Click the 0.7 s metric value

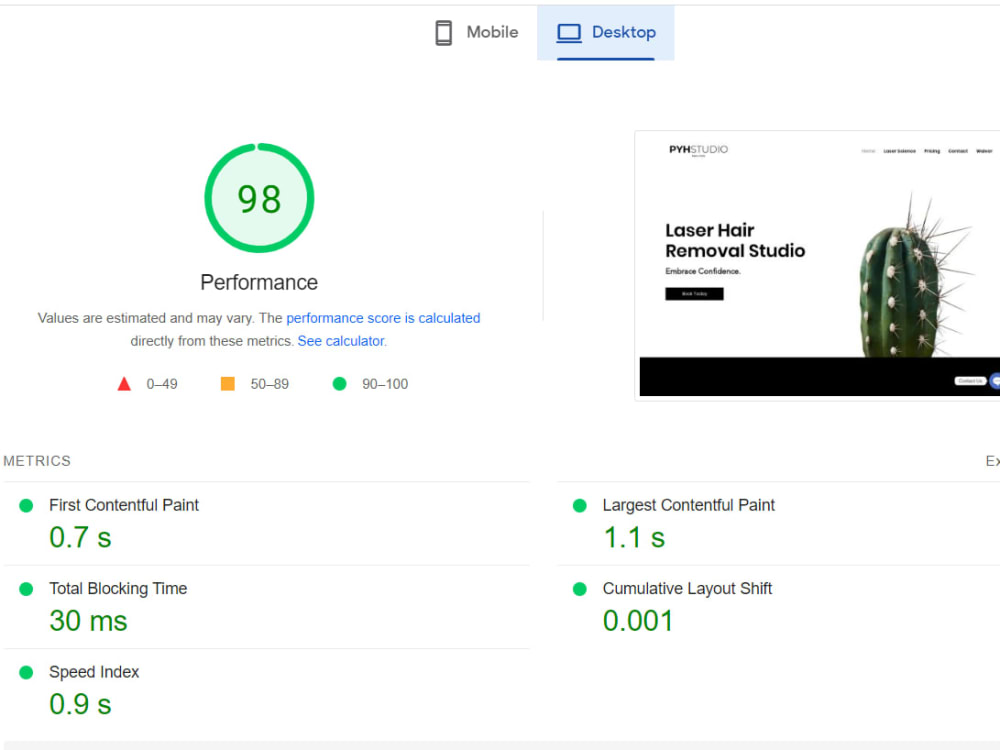[x=80, y=538]
